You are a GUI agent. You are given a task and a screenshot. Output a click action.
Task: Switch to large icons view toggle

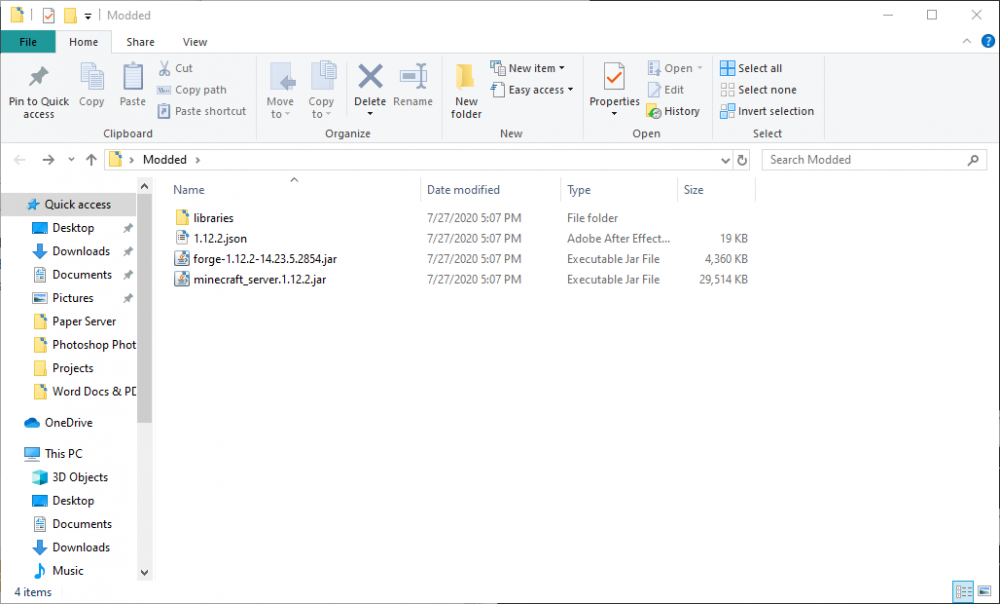(982, 591)
